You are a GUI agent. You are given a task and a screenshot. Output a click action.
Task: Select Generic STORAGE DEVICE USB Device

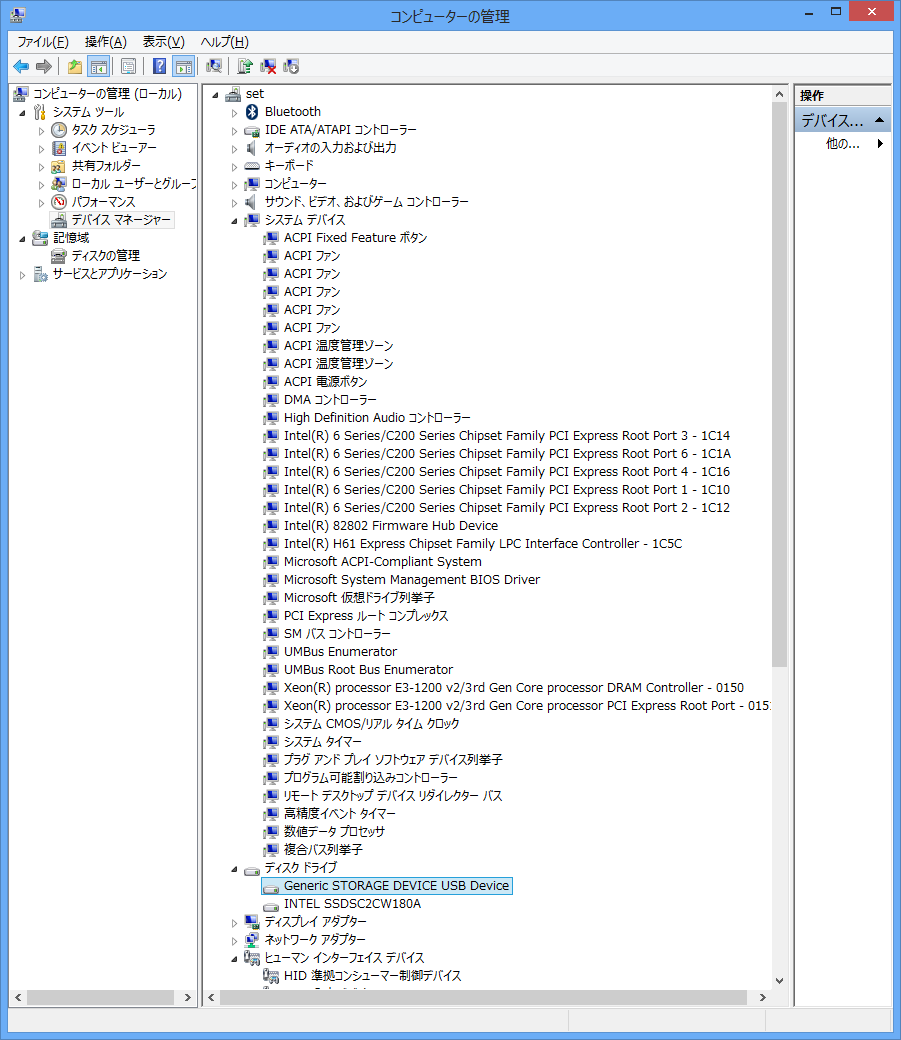396,885
